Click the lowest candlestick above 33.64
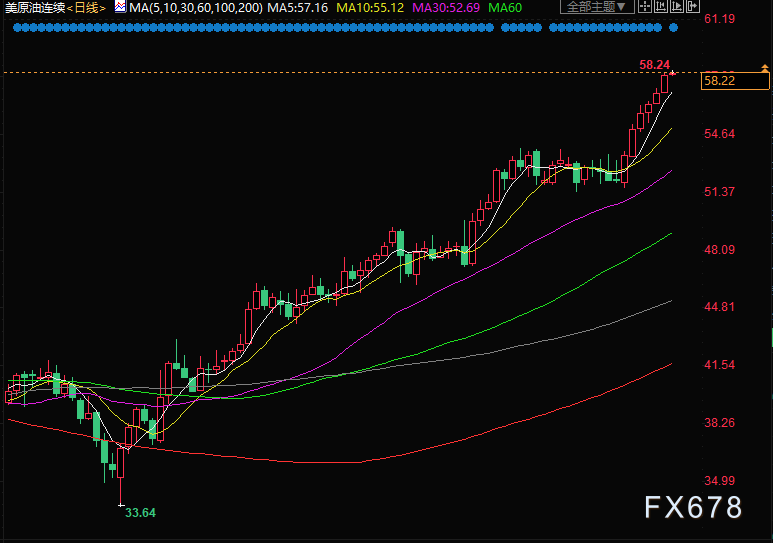This screenshot has height=543, width=773. [x=121, y=463]
